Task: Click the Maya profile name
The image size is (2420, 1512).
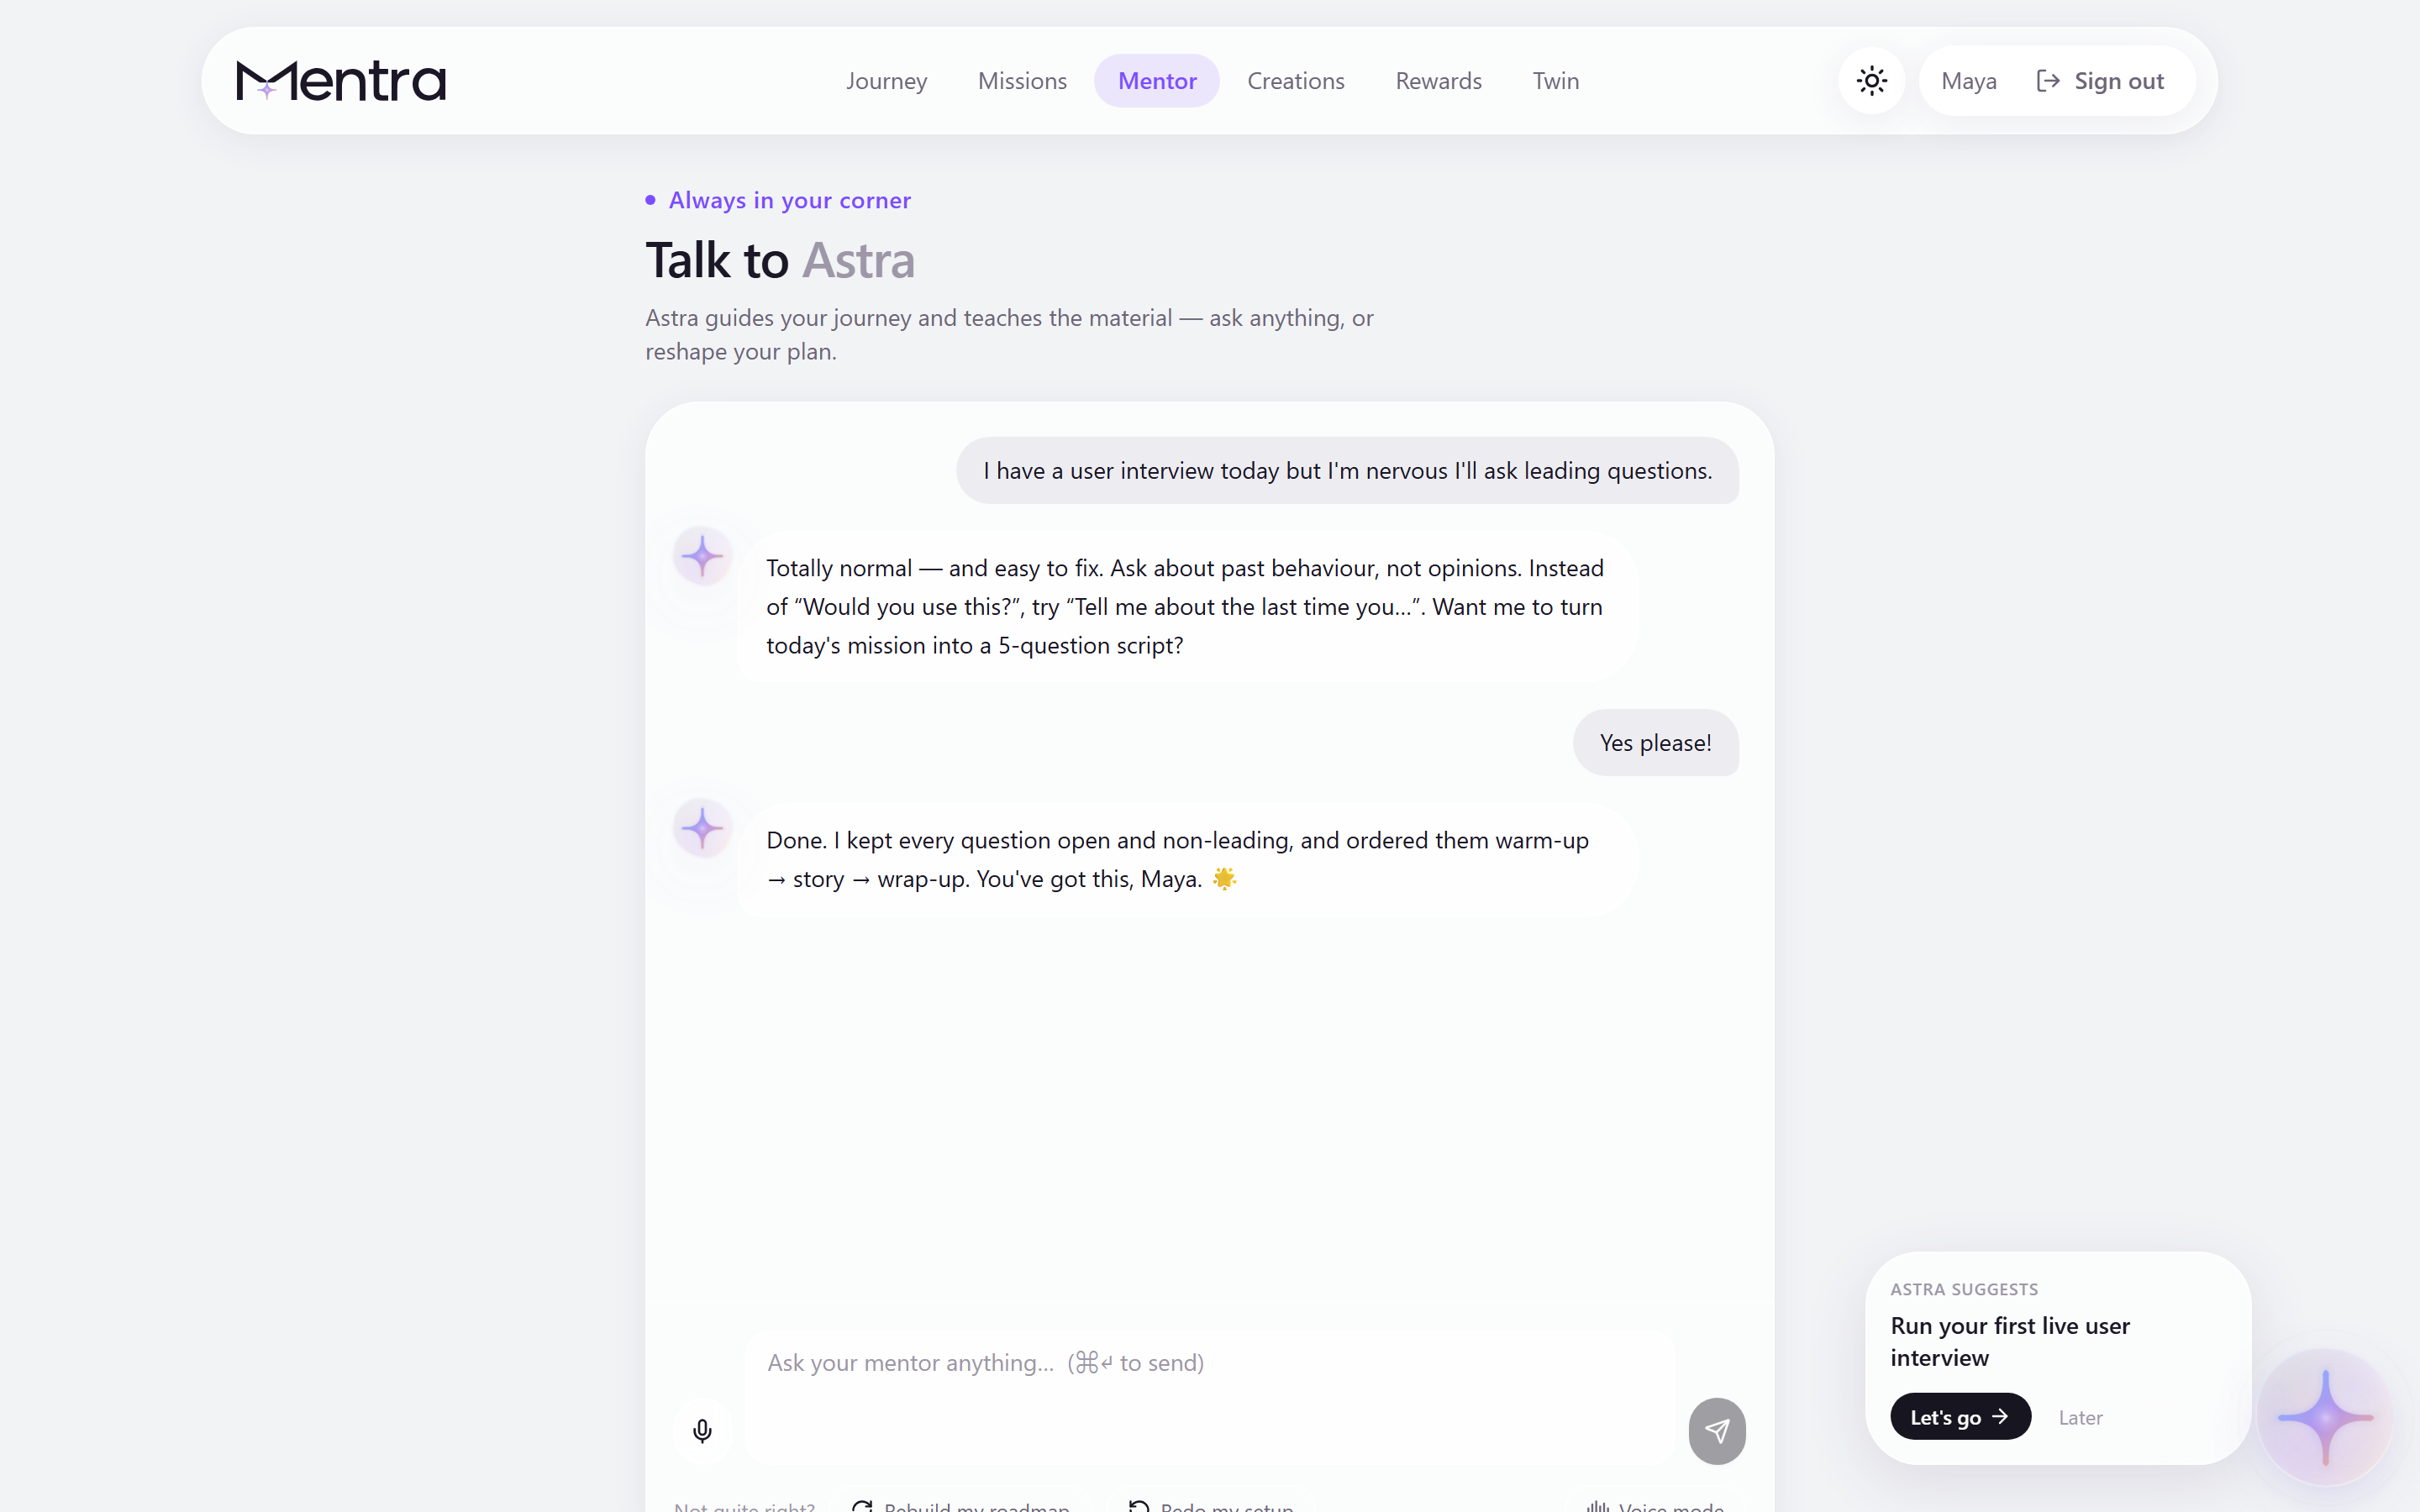Action: [x=1968, y=81]
